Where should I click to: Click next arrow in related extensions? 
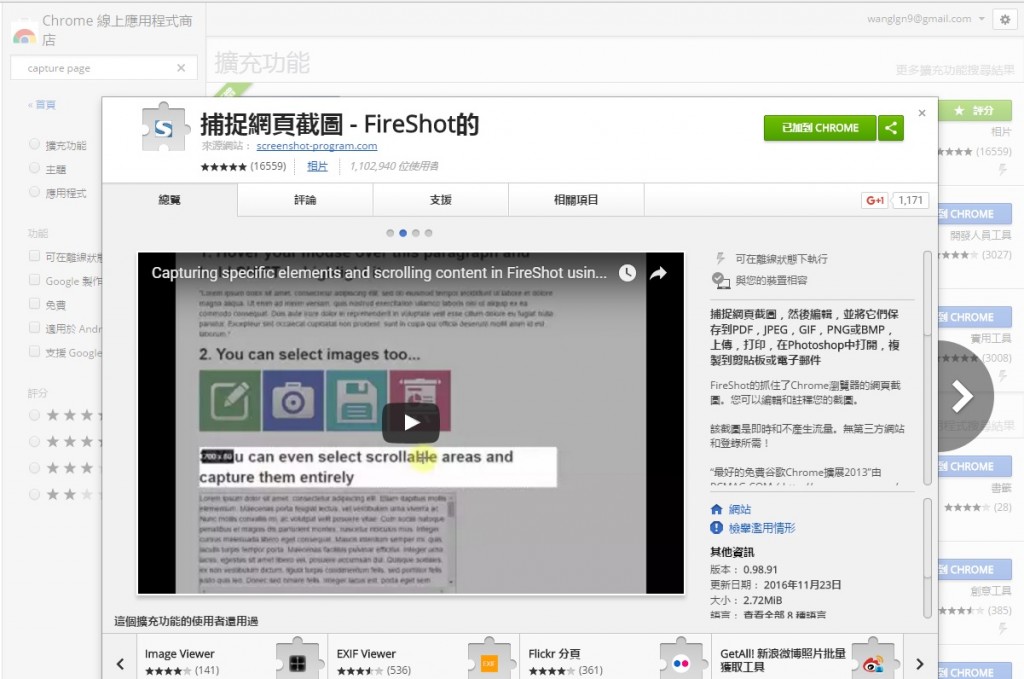pos(920,664)
